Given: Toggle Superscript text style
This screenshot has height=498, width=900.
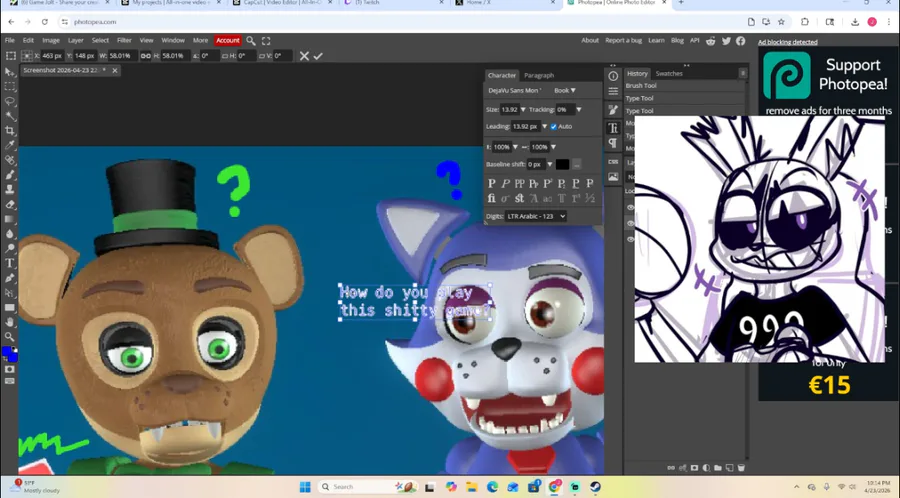Looking at the screenshot, I should click(x=548, y=184).
